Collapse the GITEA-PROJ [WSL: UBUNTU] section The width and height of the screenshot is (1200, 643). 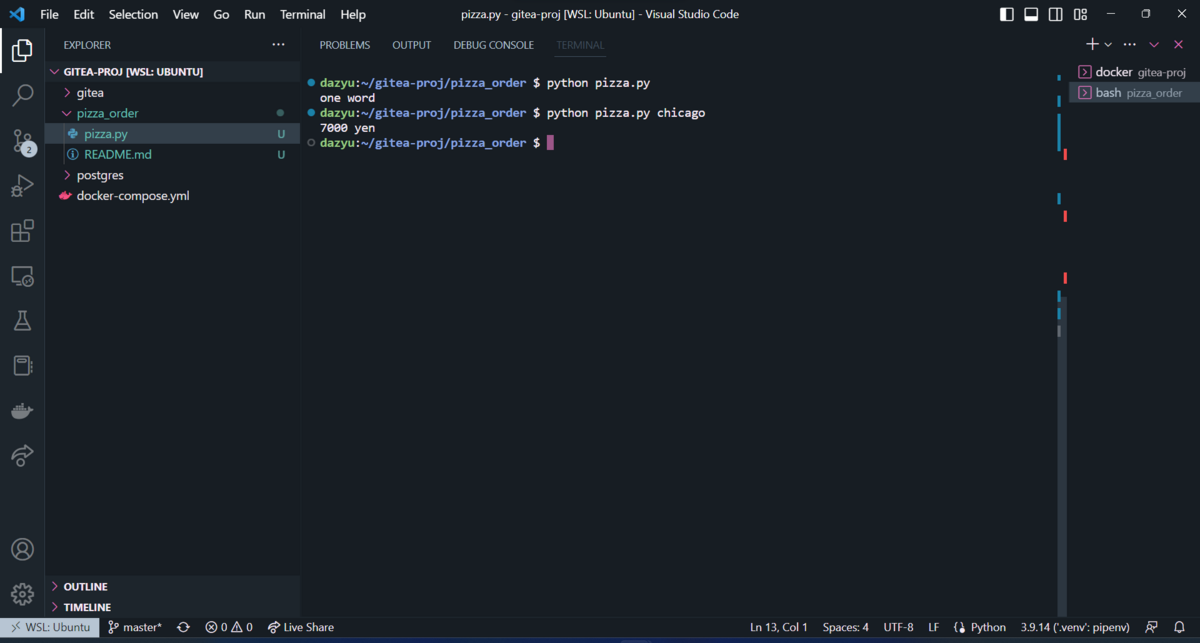point(172,72)
